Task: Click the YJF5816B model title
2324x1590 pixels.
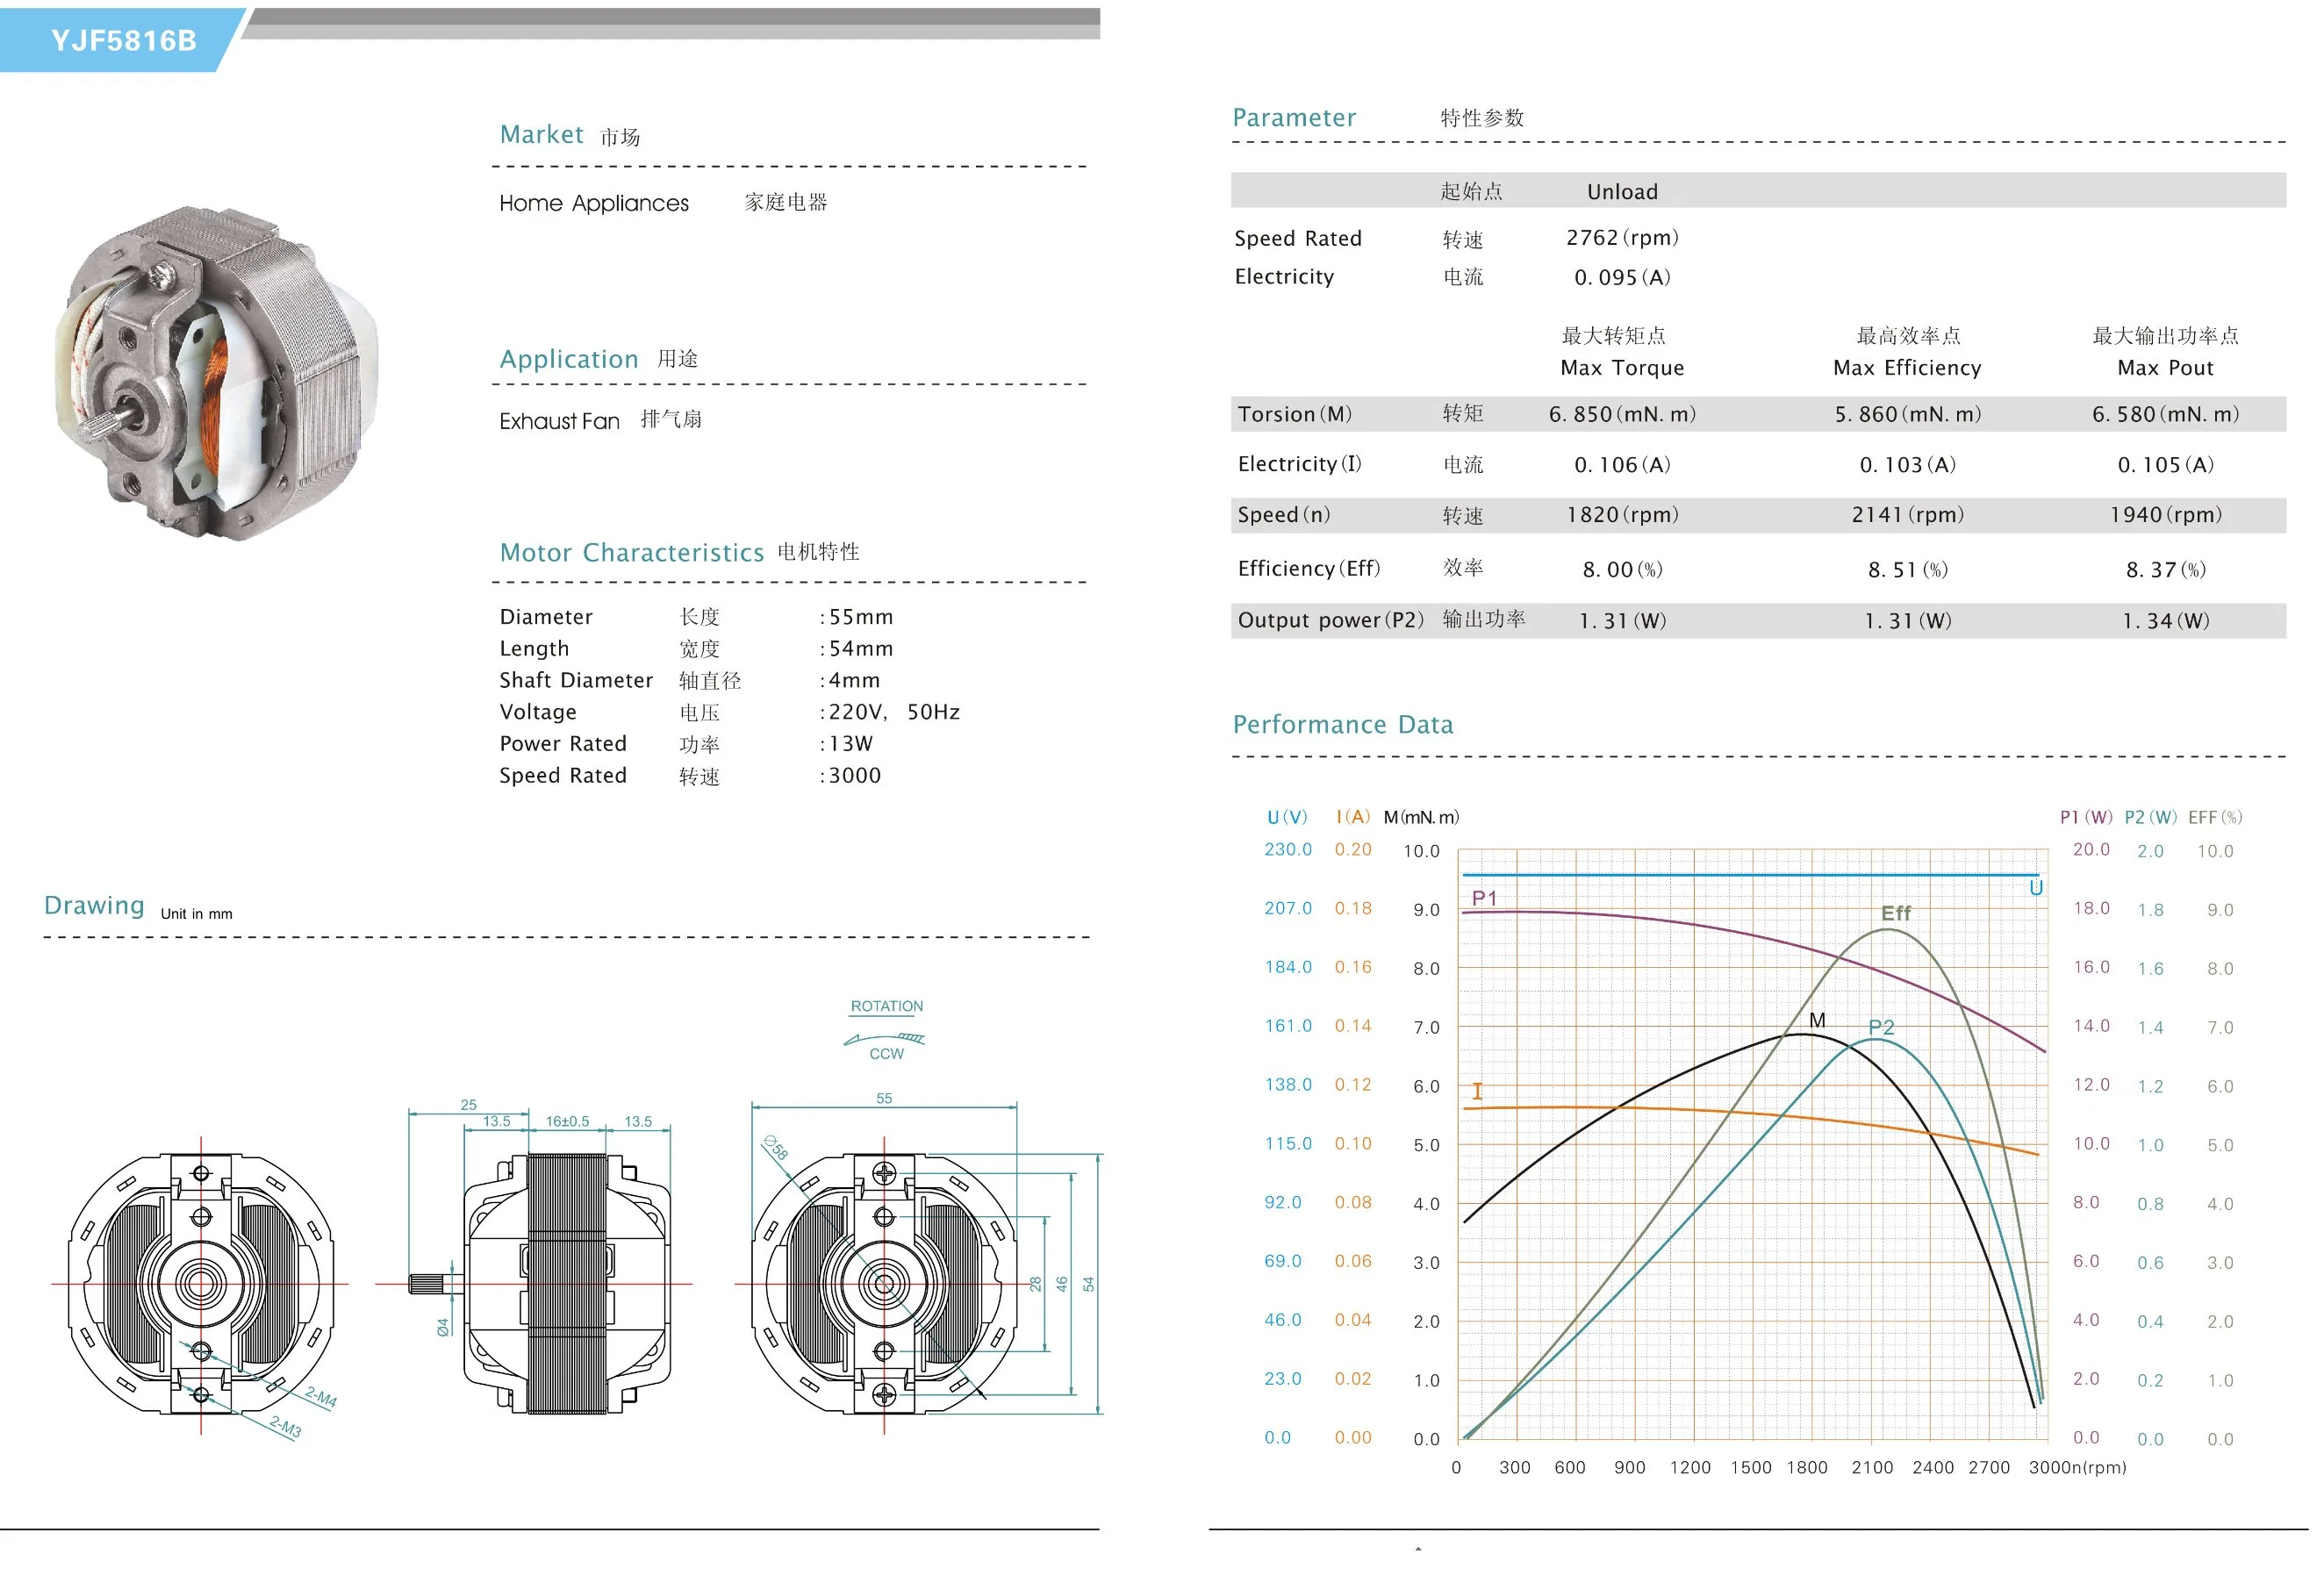Action: 124,41
